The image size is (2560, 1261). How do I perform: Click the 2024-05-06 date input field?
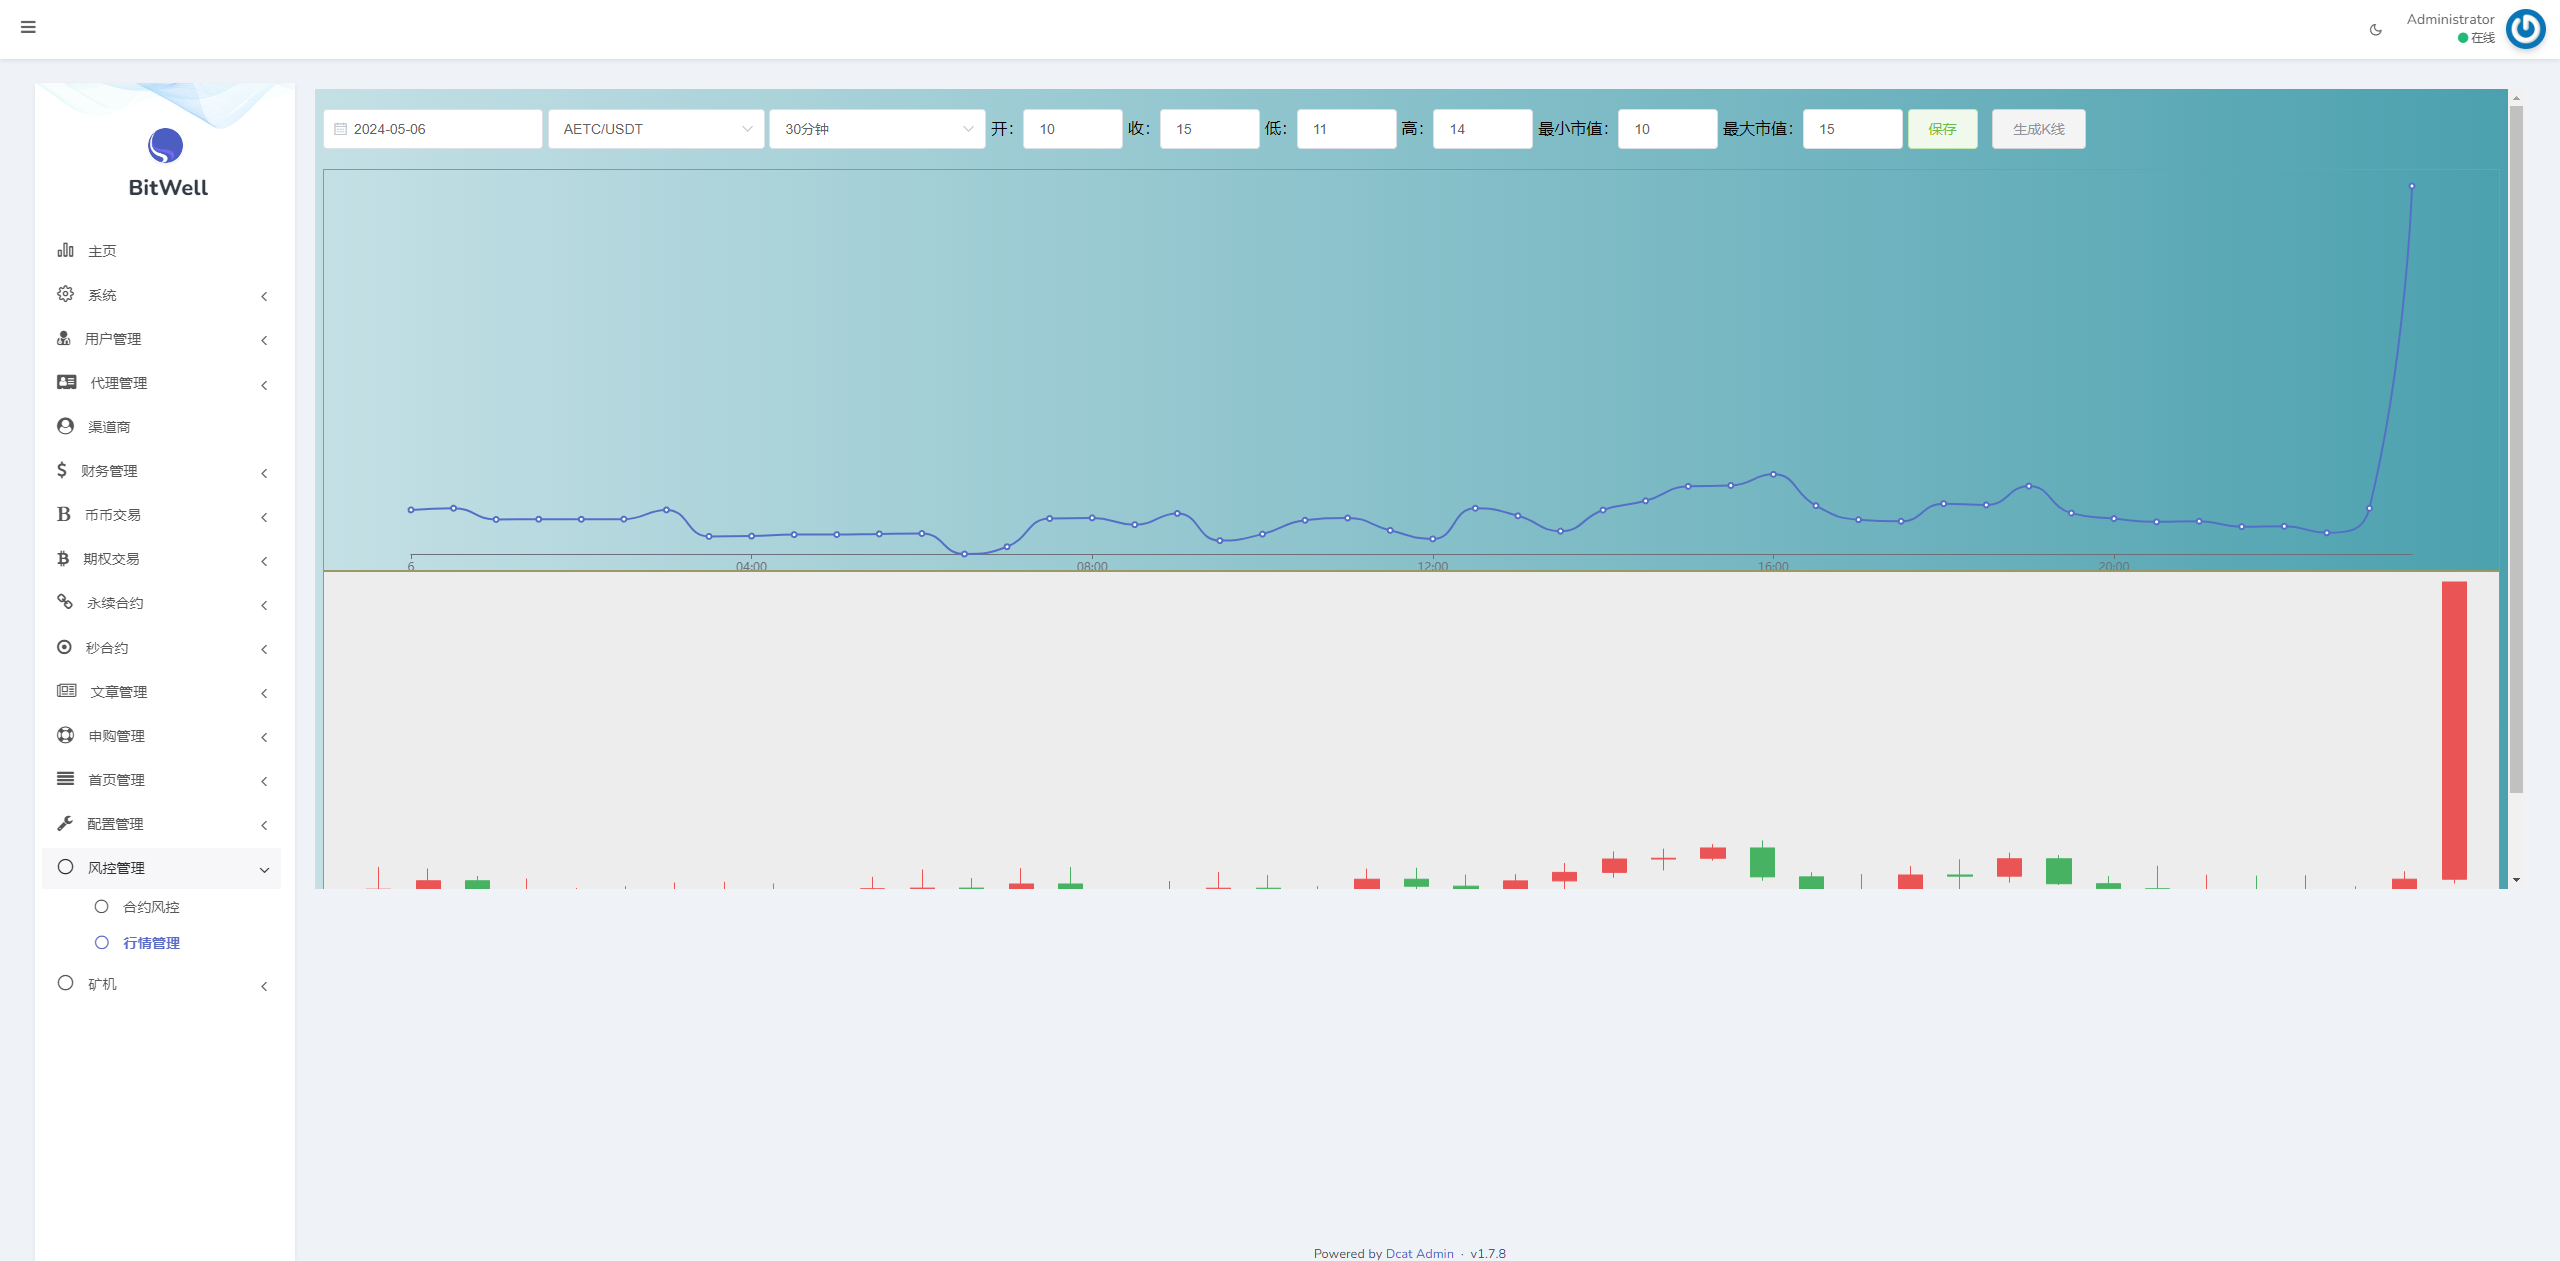point(433,129)
